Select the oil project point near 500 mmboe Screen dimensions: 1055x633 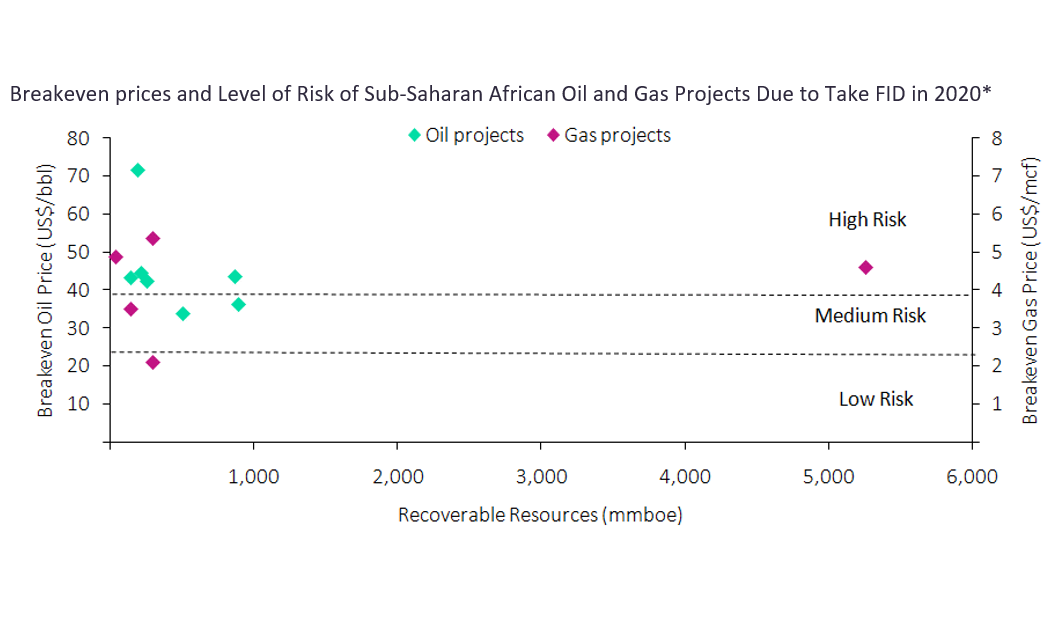183,313
